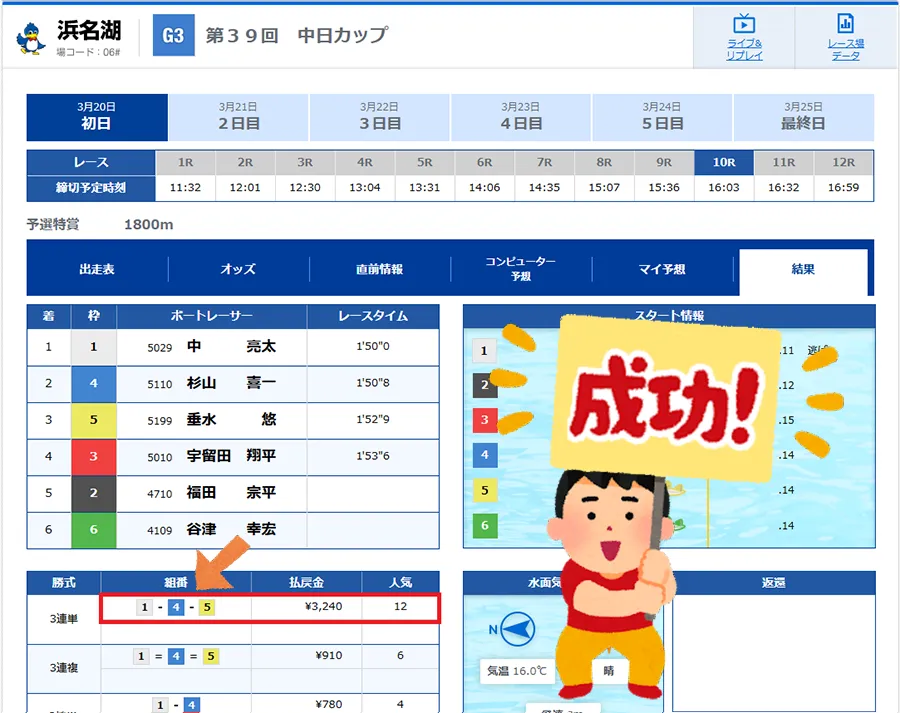The image size is (900, 713).
Task: Select race 11R in the race row
Action: (x=784, y=162)
